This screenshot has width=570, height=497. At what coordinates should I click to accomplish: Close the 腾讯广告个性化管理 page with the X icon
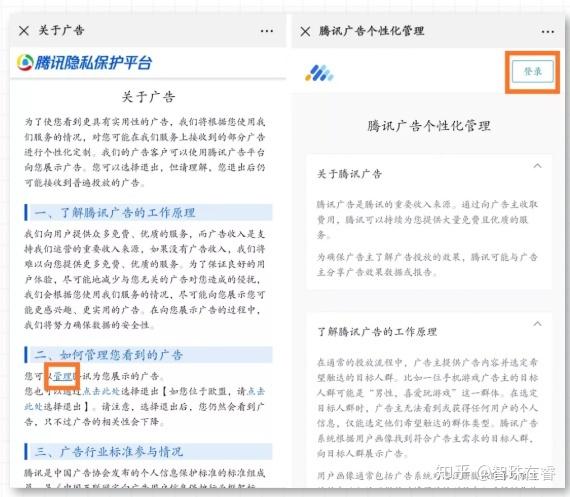click(x=305, y=32)
